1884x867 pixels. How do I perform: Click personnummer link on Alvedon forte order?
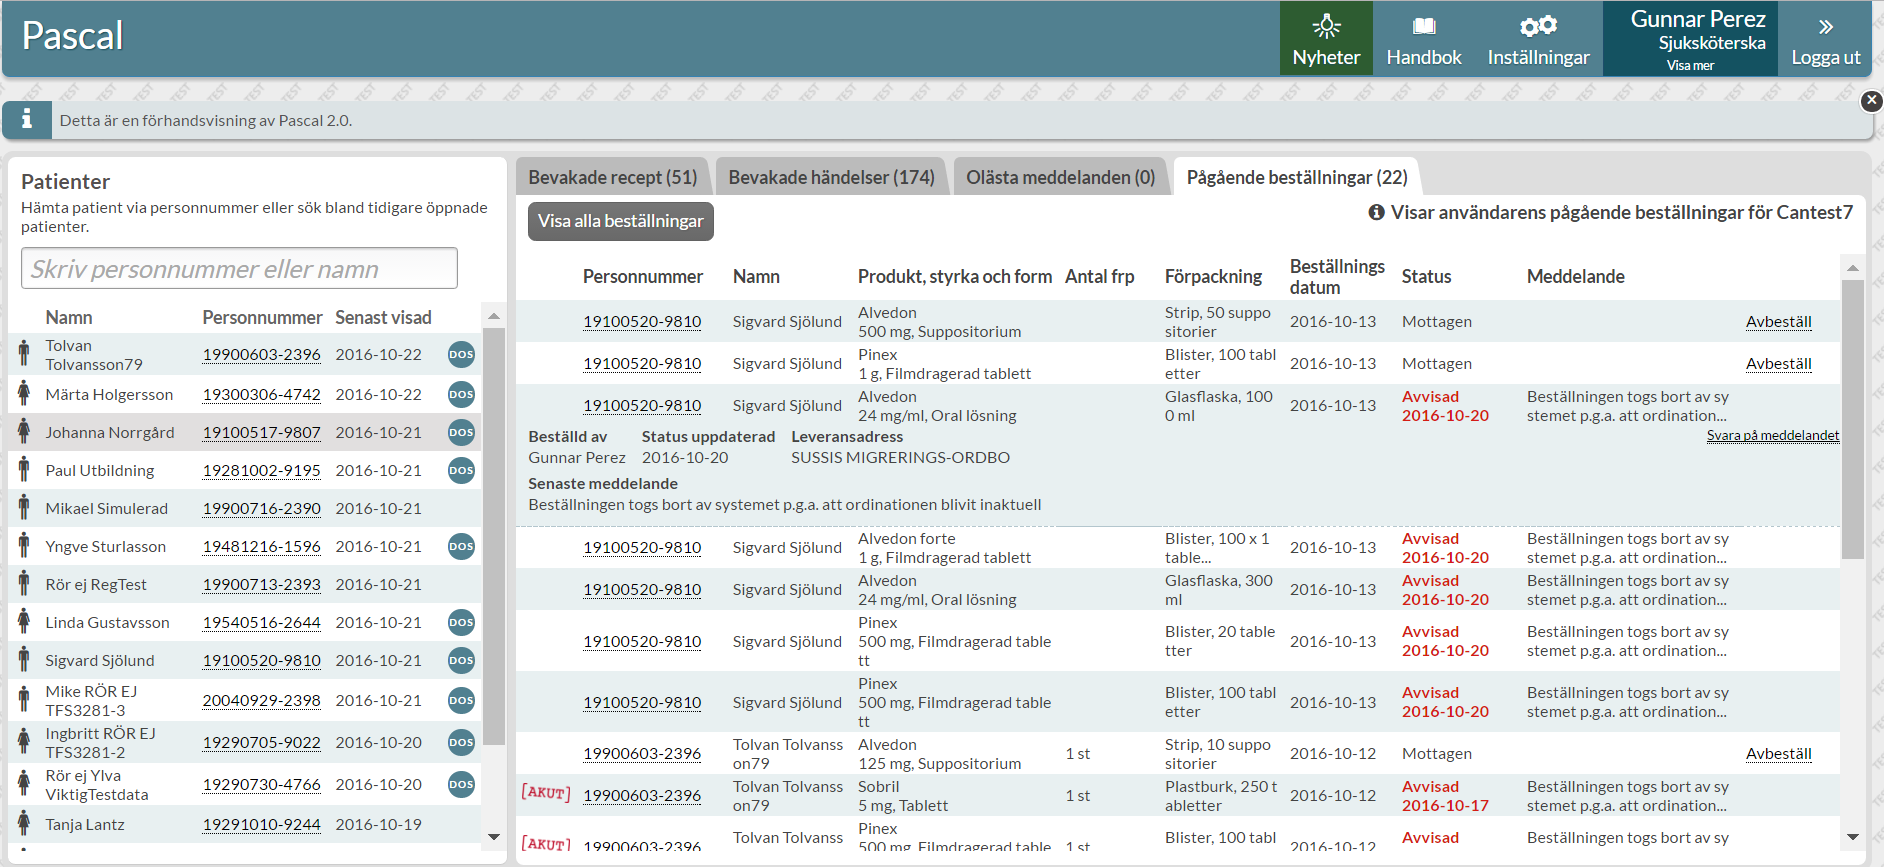pos(642,548)
